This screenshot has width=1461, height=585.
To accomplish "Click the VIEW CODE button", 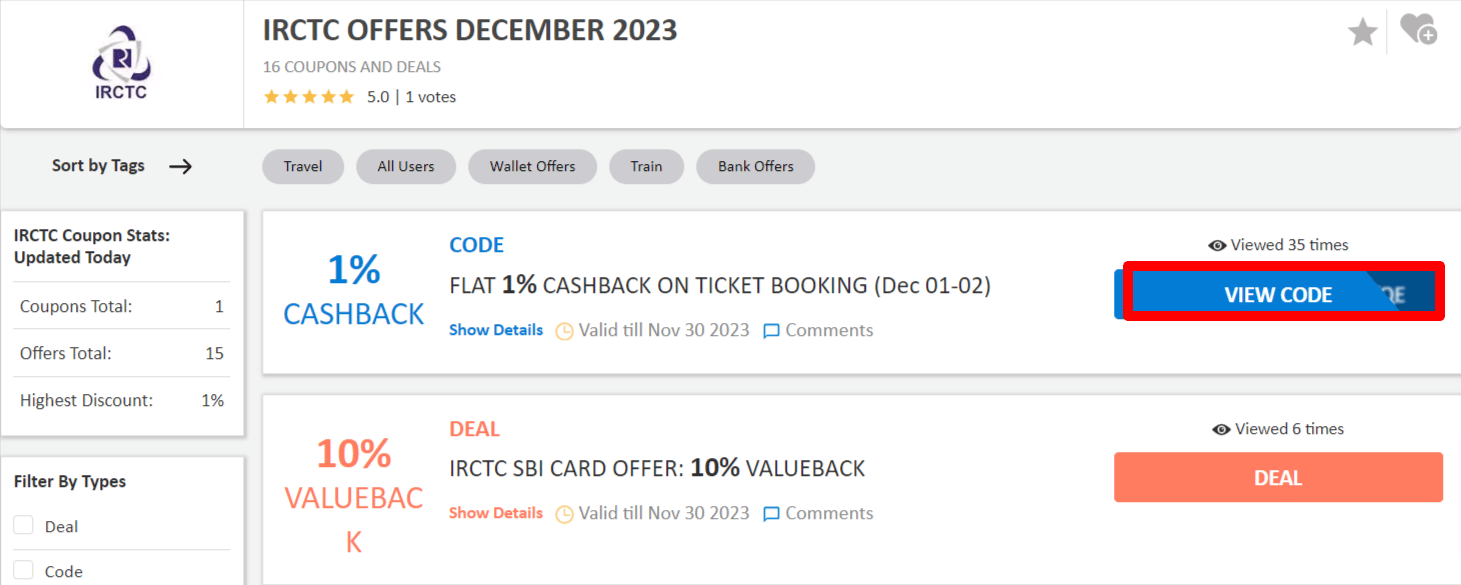I will (1278, 295).
